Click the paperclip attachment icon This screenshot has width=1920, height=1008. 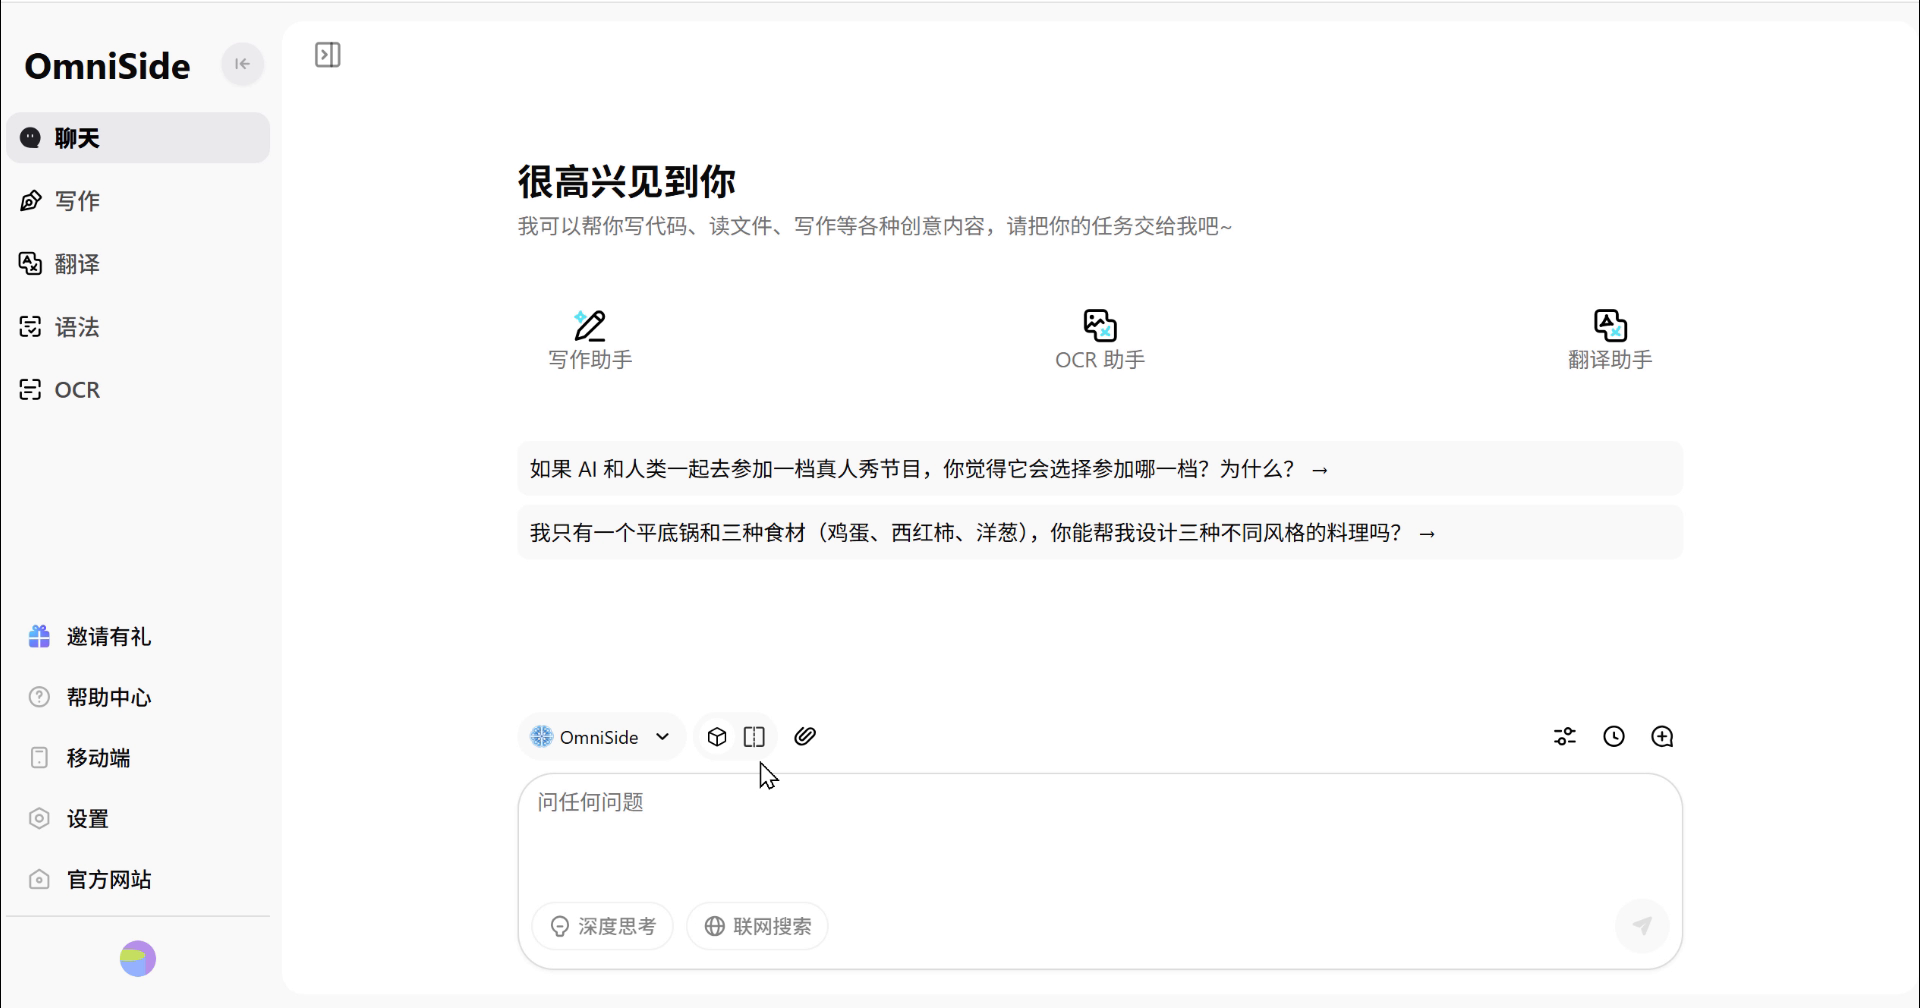[x=805, y=737]
